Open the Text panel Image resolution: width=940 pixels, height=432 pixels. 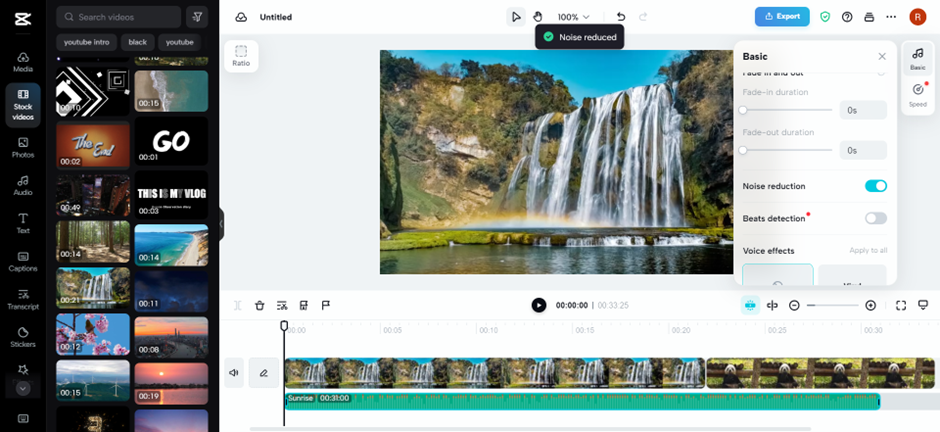pyautogui.click(x=23, y=223)
